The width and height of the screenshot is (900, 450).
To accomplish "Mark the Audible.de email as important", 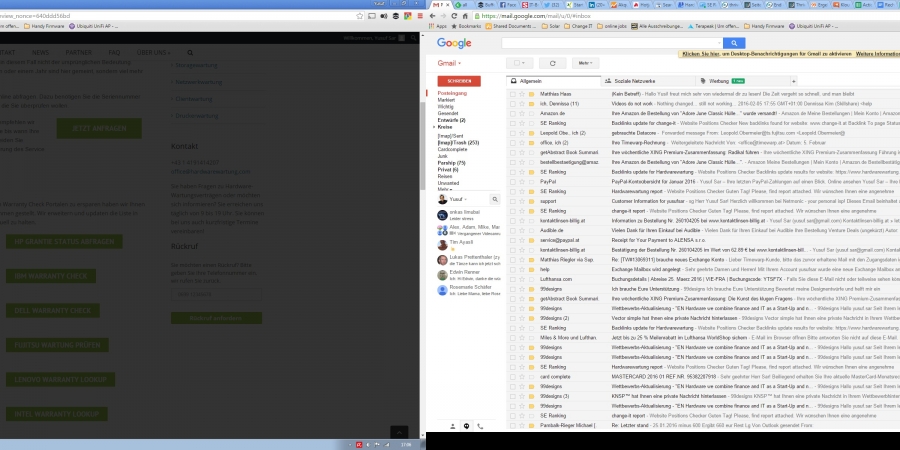I will click(x=532, y=230).
